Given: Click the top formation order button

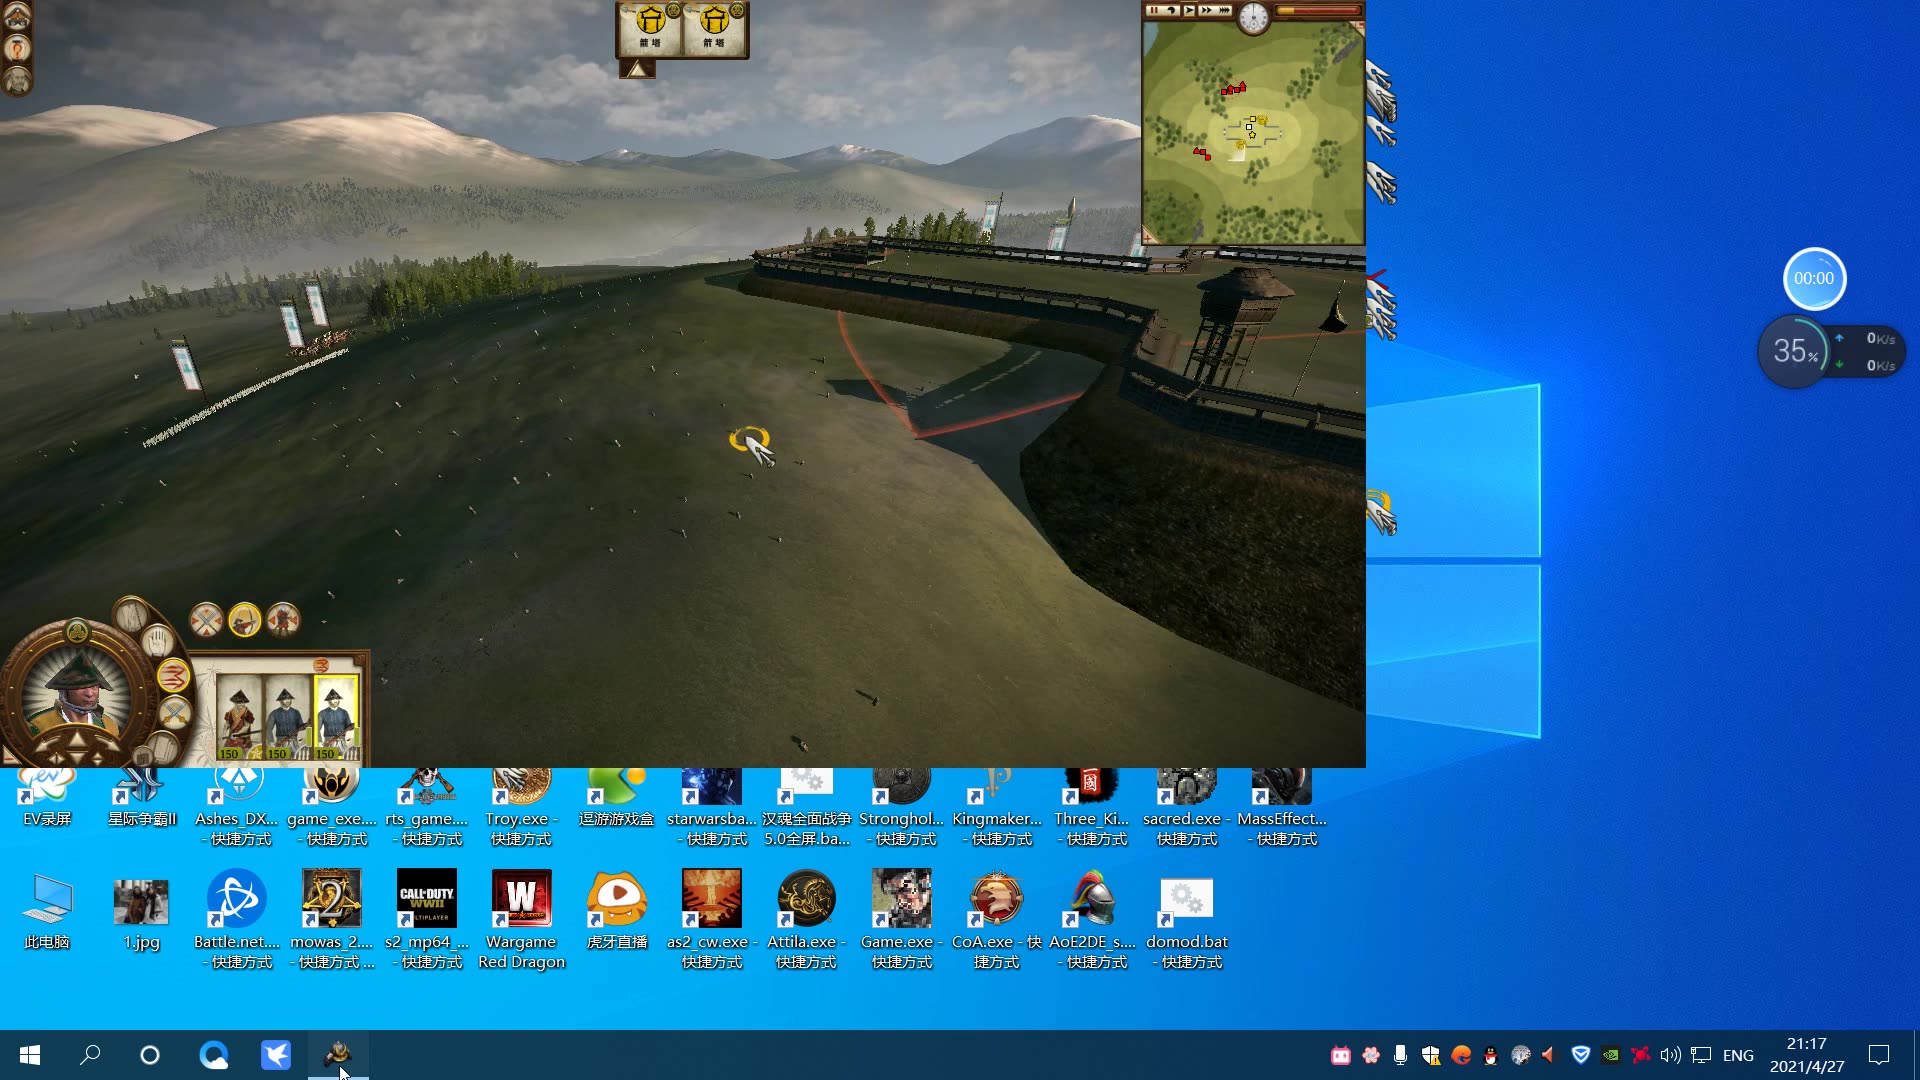Looking at the screenshot, I should [x=131, y=615].
